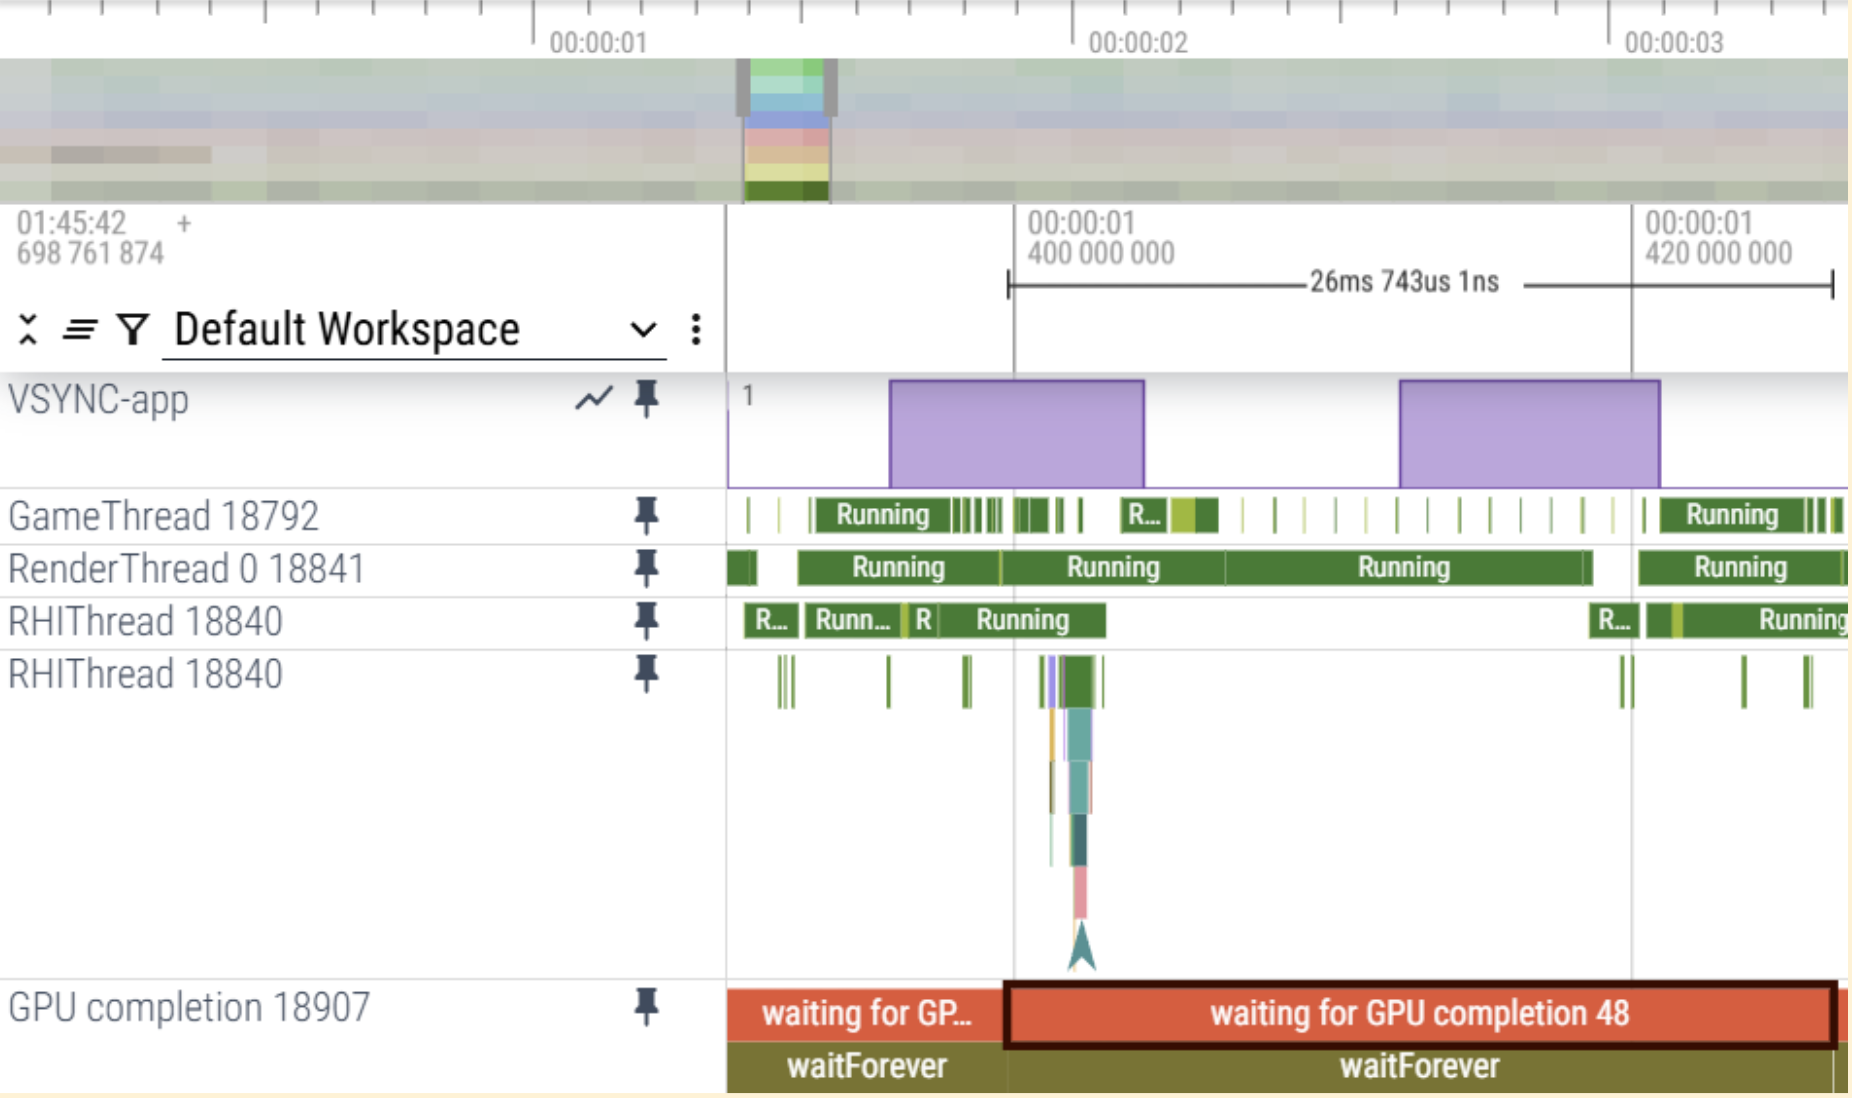Select first Running slice in RenderThread row
Viewport: 1852px width, 1098px height.
coord(898,568)
